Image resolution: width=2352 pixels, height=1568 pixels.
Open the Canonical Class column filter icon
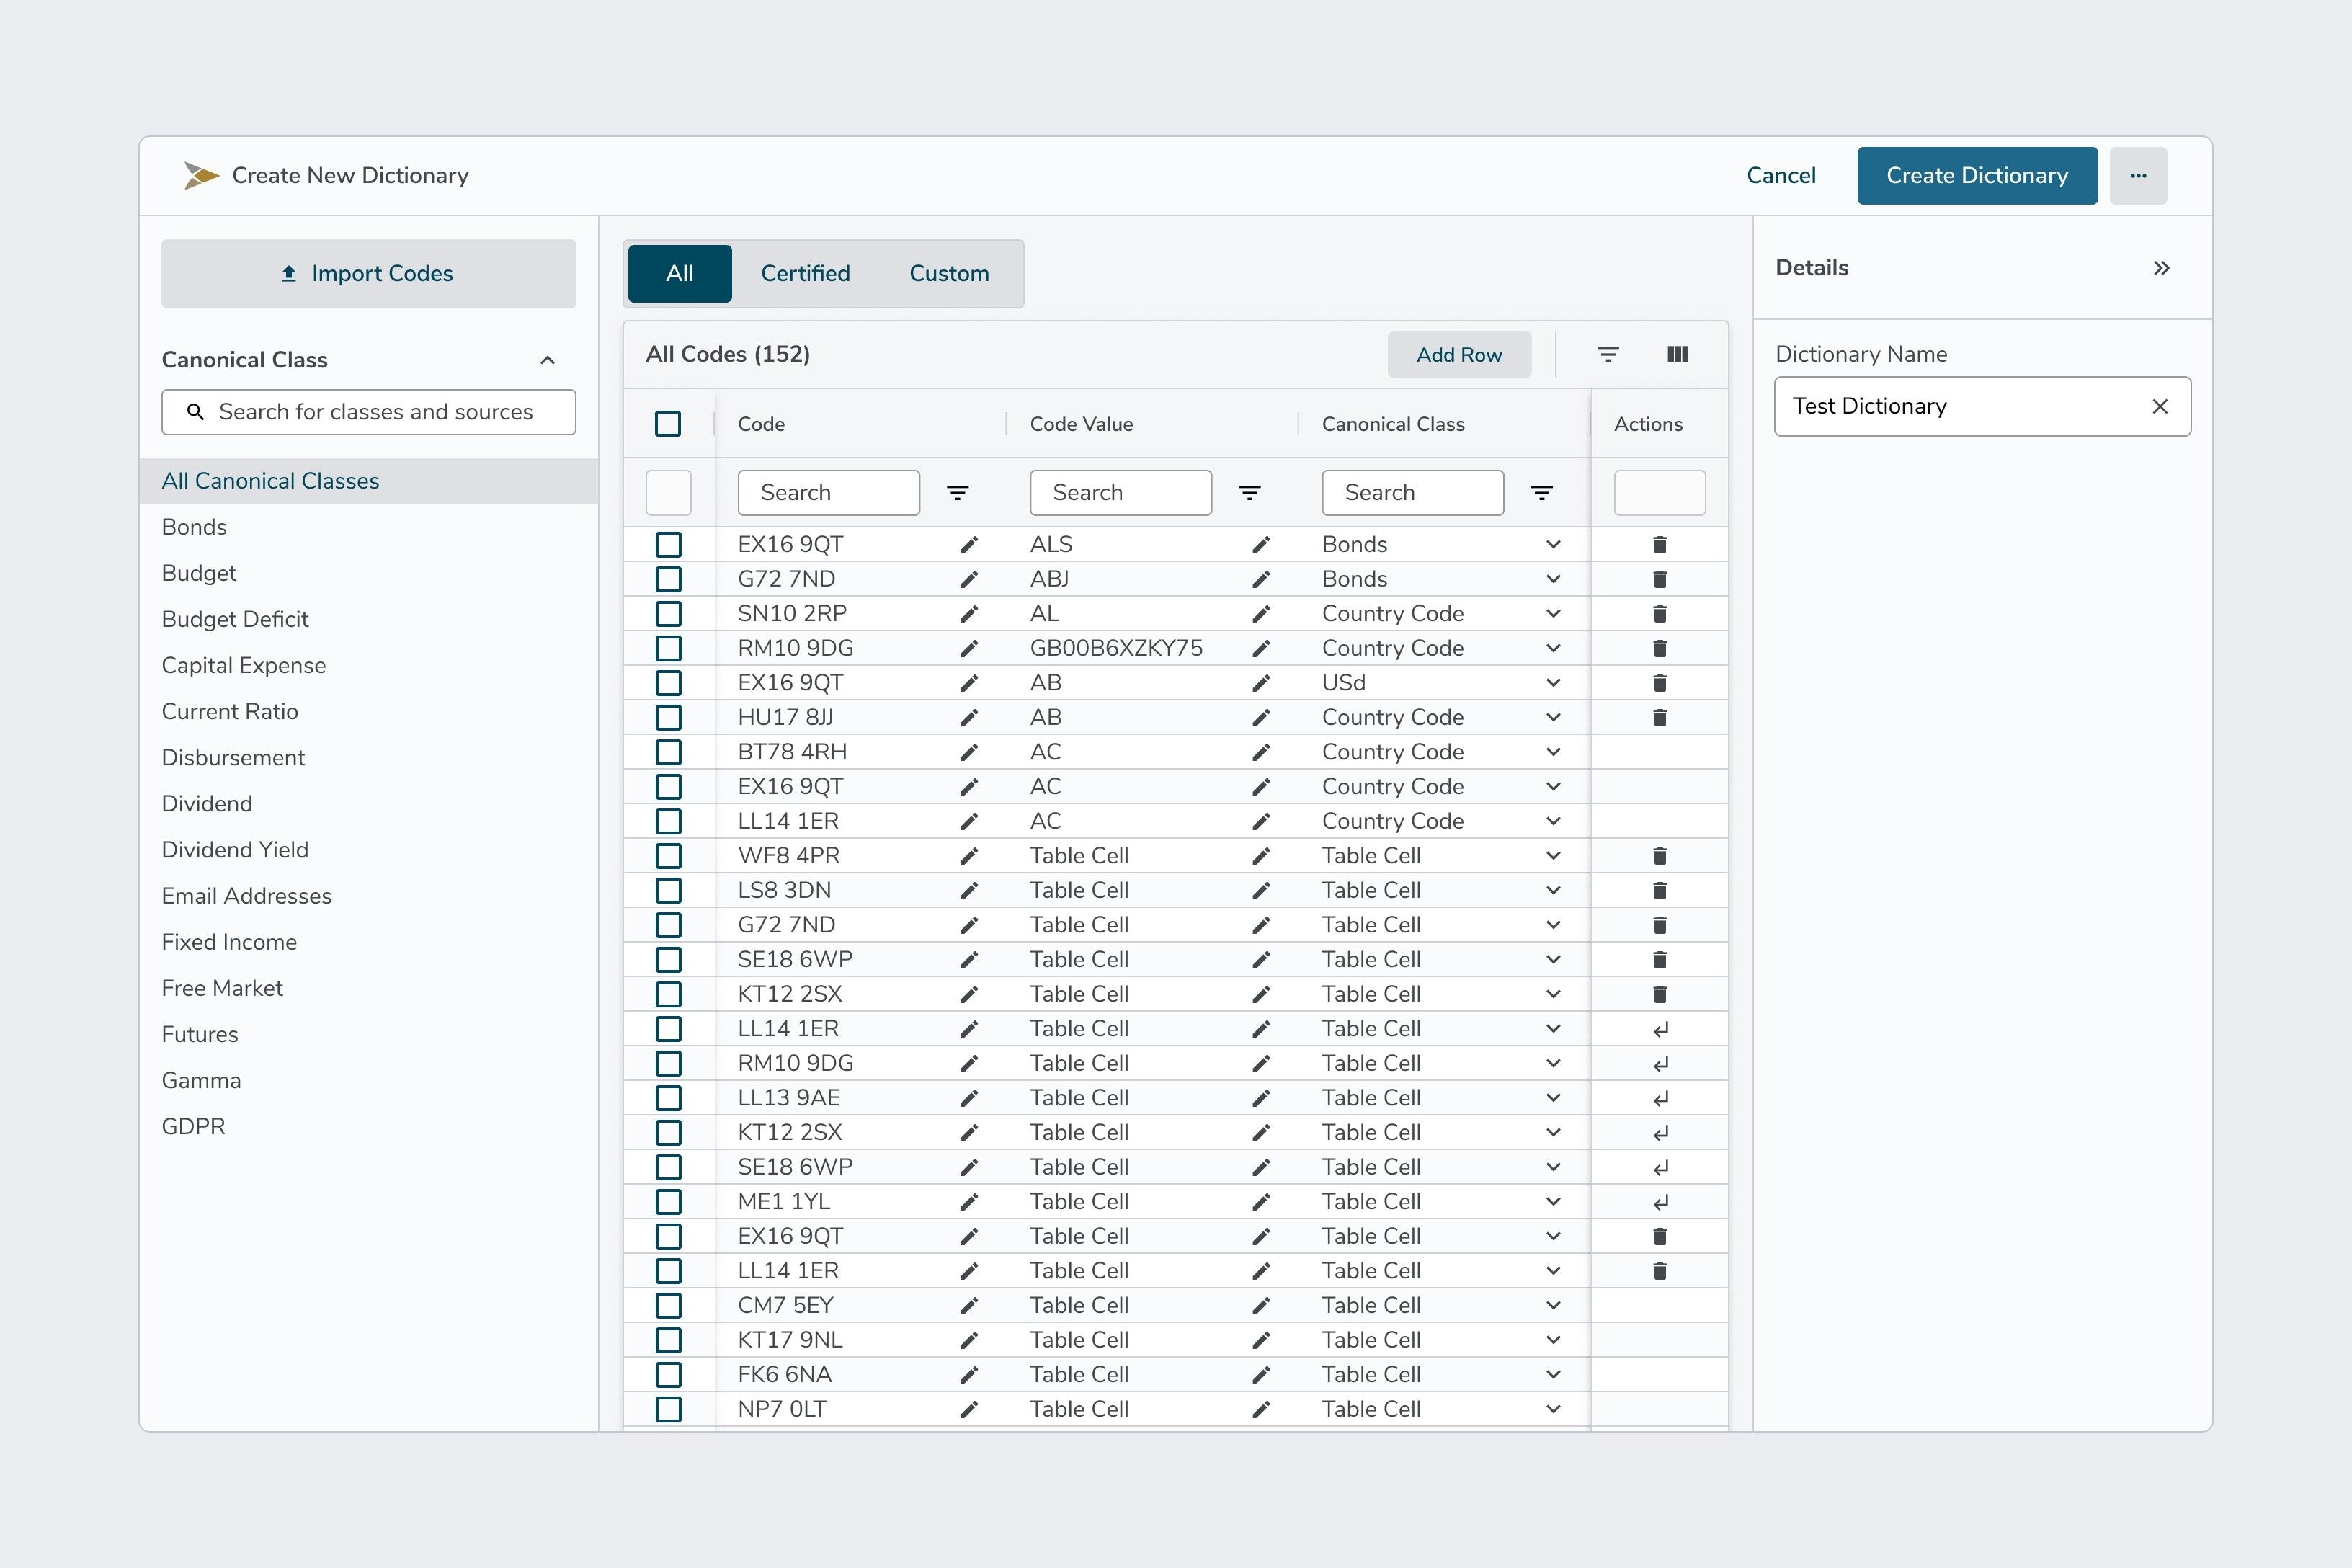pos(1541,493)
